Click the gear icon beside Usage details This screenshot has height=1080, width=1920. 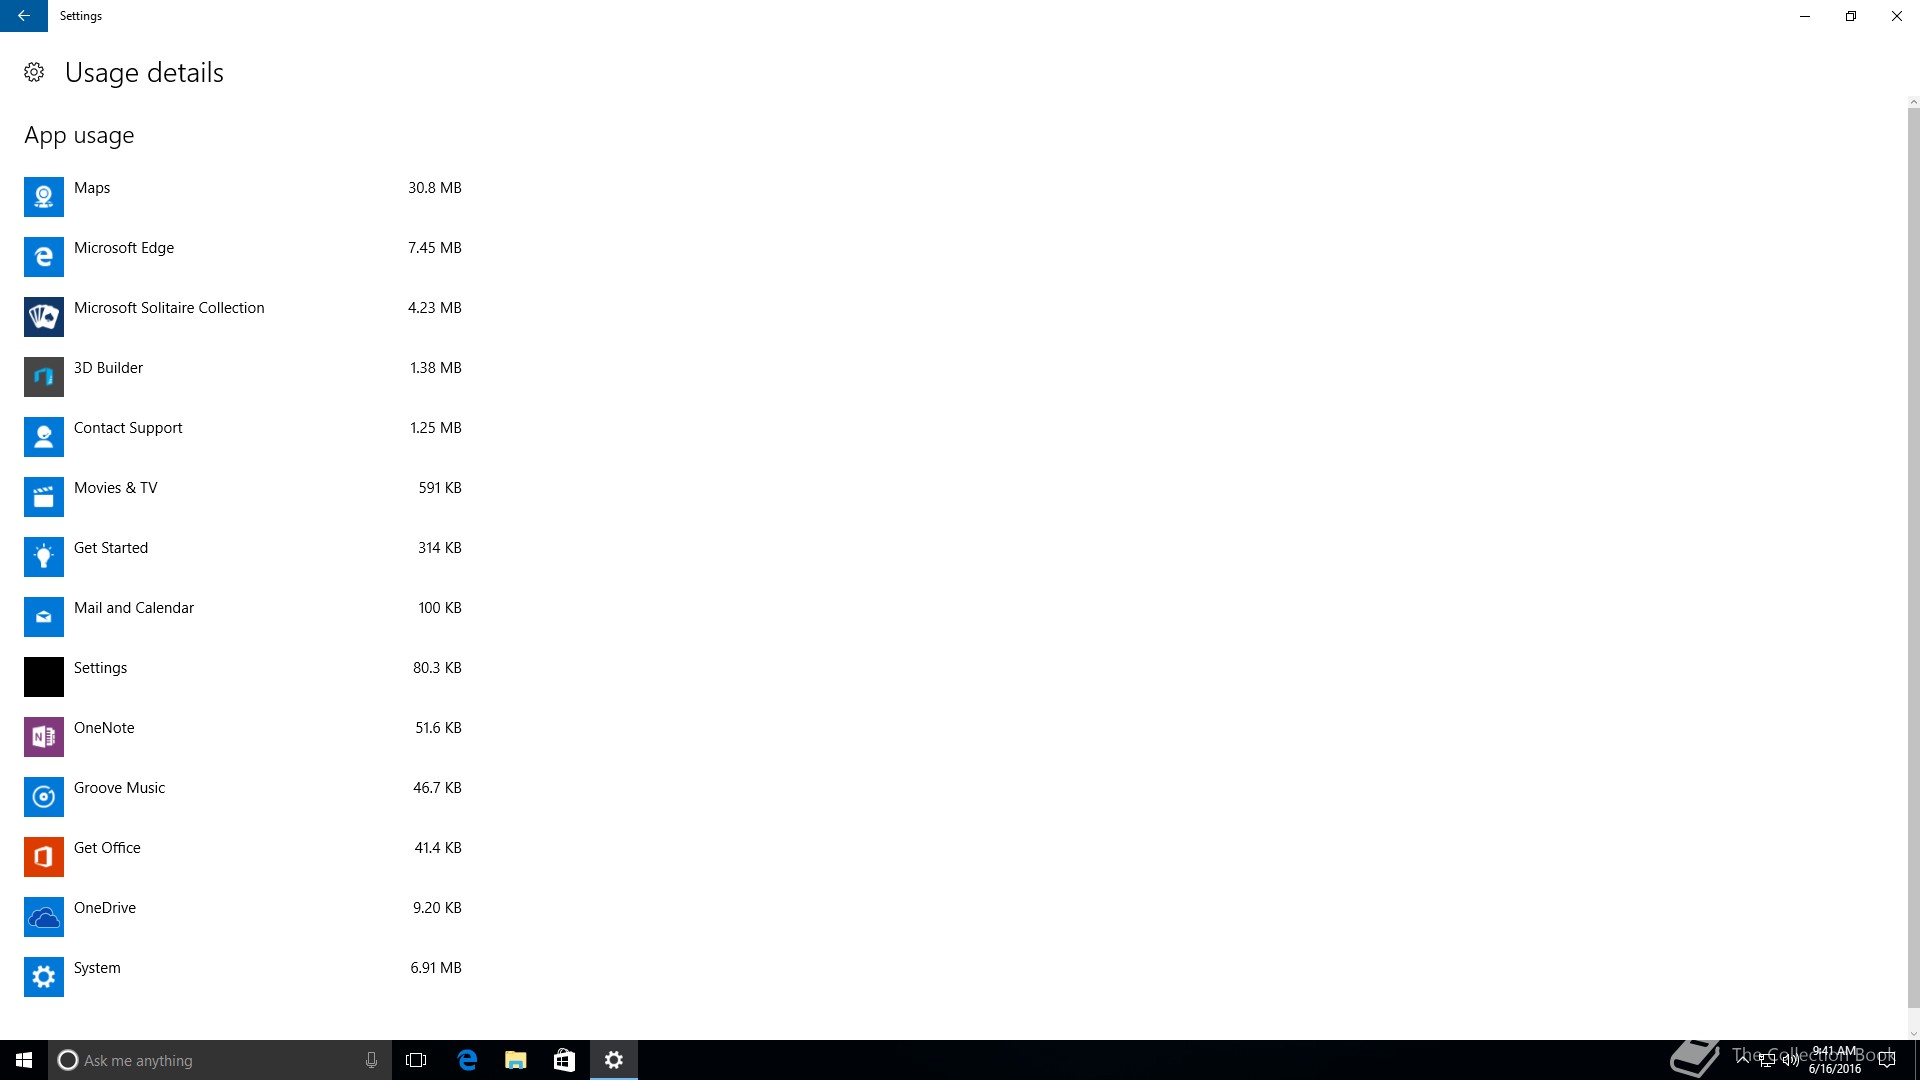34,72
